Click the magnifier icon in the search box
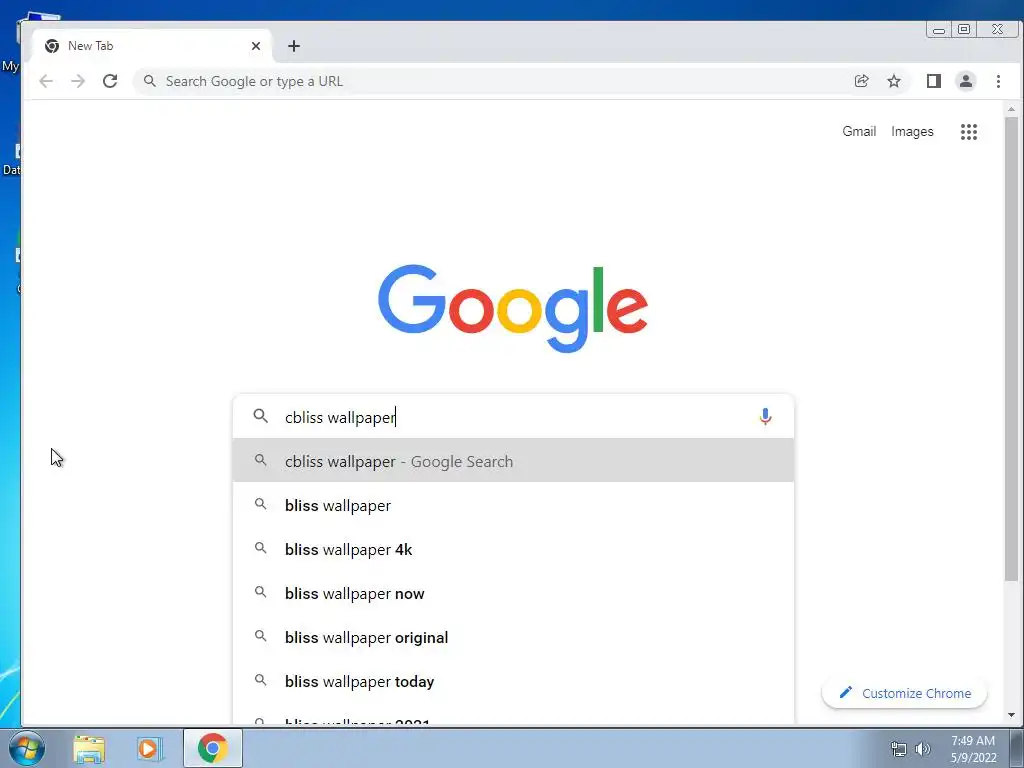1024x768 pixels. pyautogui.click(x=261, y=416)
